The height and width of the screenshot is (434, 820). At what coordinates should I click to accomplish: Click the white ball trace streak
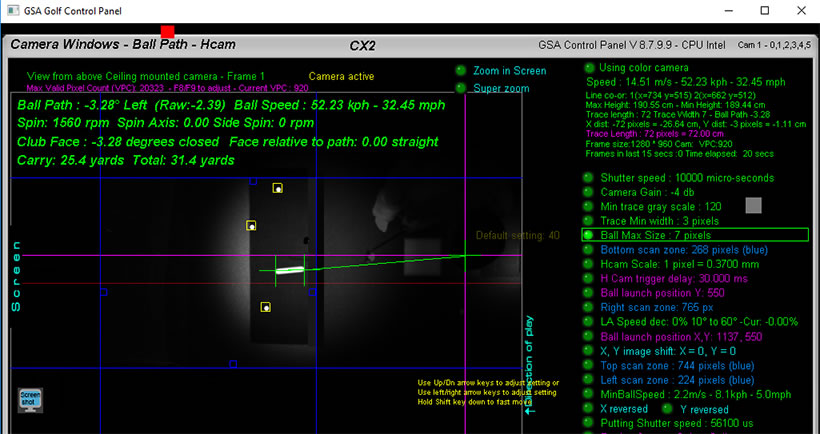pyautogui.click(x=290, y=270)
